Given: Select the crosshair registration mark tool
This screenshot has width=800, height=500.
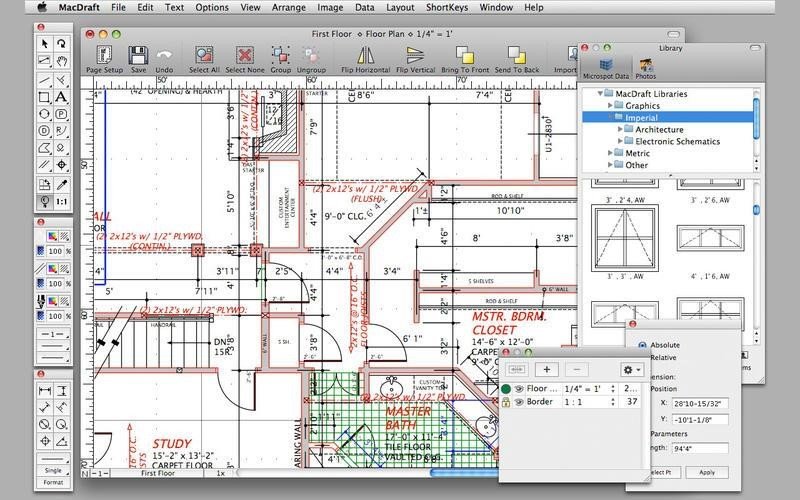Looking at the screenshot, I should coord(62,165).
